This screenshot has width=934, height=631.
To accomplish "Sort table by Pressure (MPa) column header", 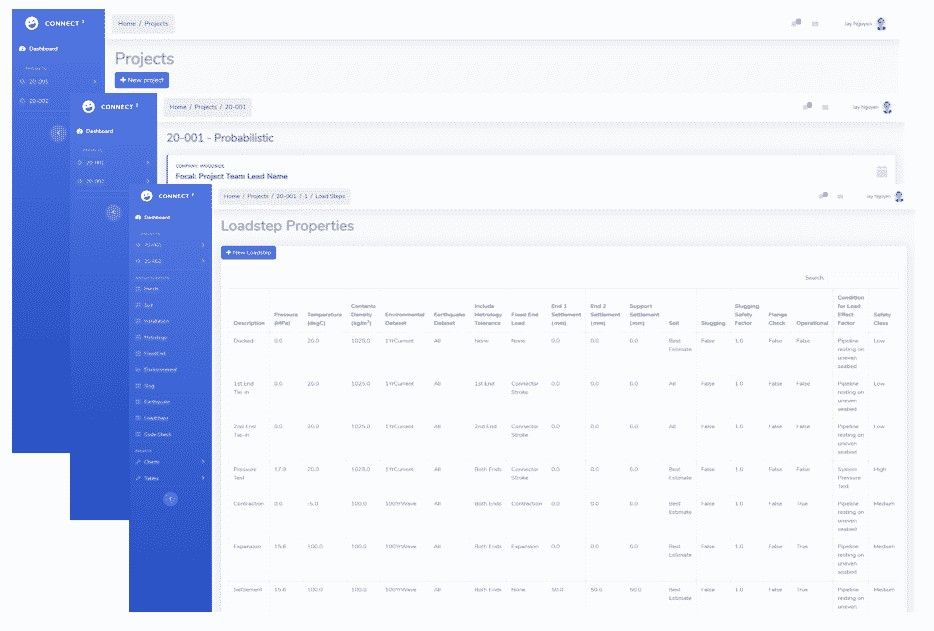I will pos(285,318).
